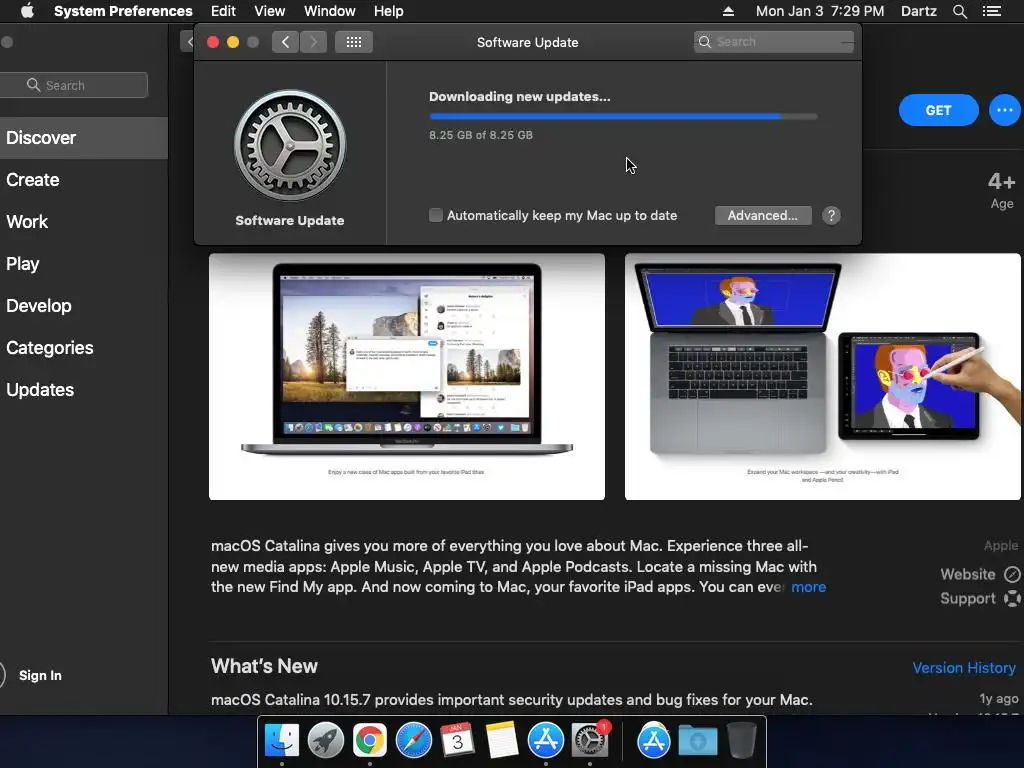Select Categories in App Store sidebar
The height and width of the screenshot is (768, 1024).
click(84, 347)
